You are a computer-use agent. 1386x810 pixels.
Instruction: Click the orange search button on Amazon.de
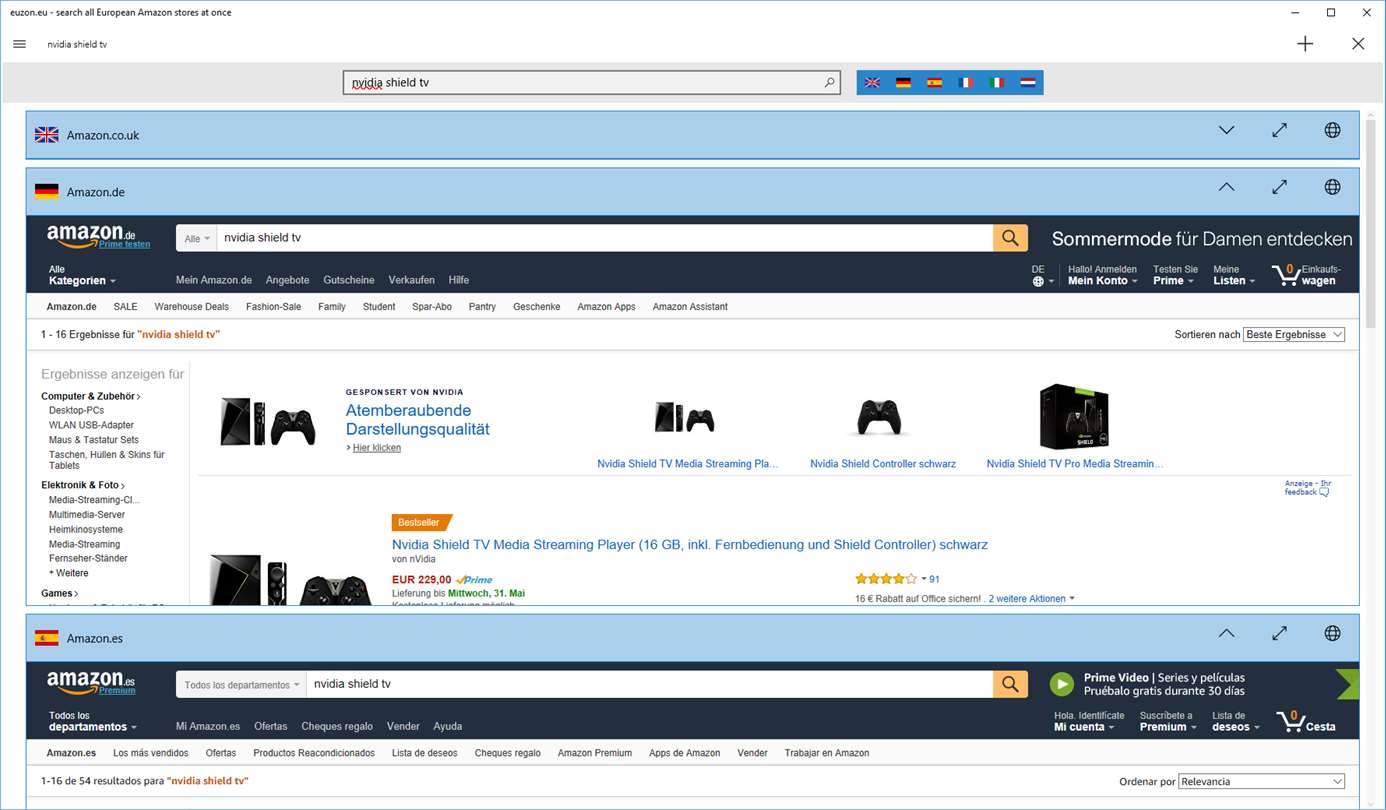click(x=1010, y=238)
